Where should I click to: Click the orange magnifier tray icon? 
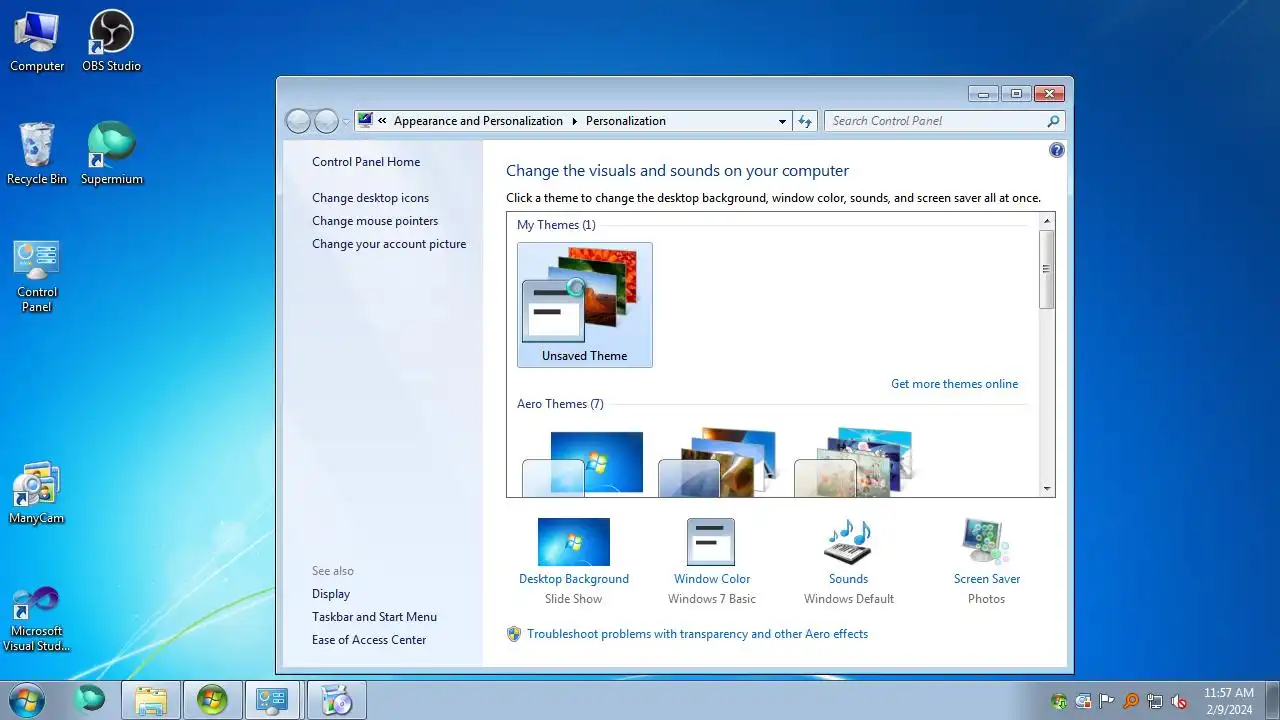[1131, 701]
